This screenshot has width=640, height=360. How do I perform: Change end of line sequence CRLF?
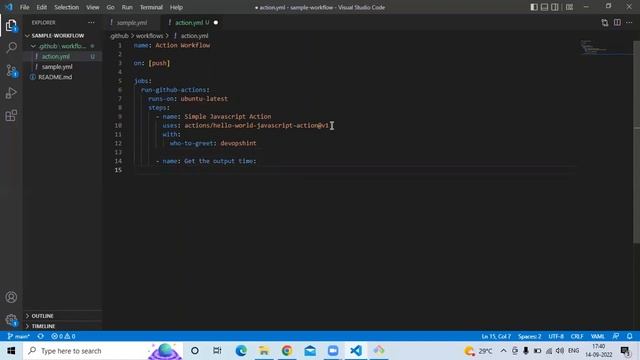[577, 336]
